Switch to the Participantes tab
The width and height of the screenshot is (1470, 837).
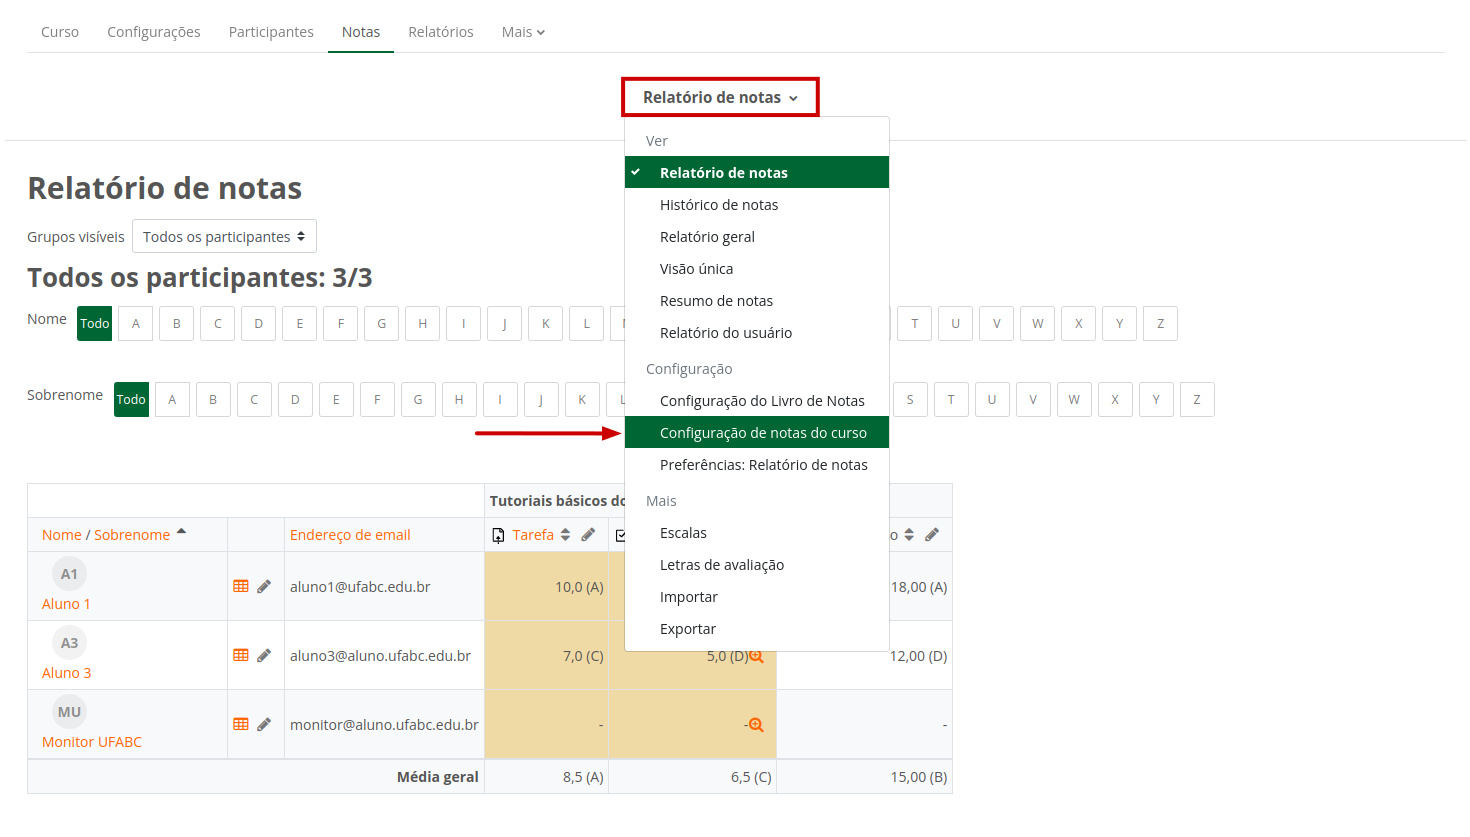pos(271,32)
